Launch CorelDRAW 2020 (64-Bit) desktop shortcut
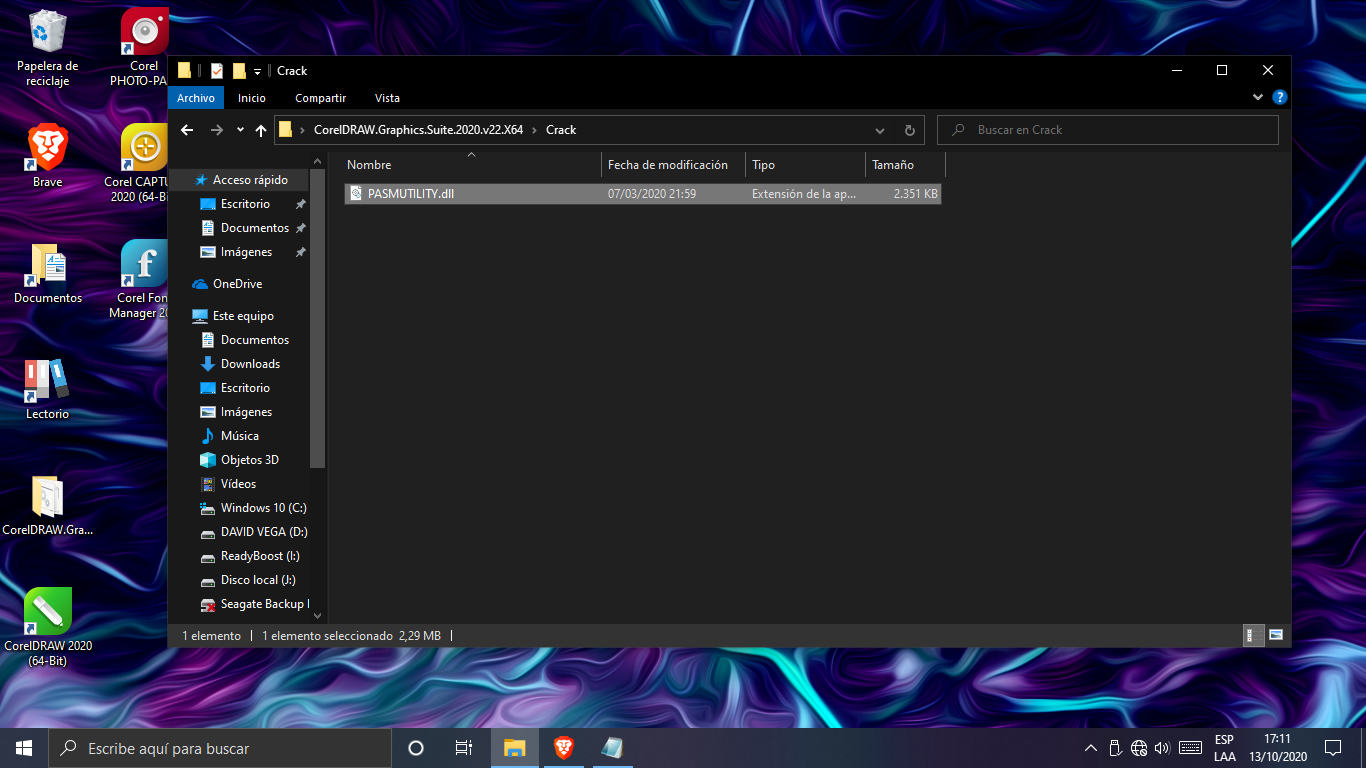1366x768 pixels. point(47,627)
